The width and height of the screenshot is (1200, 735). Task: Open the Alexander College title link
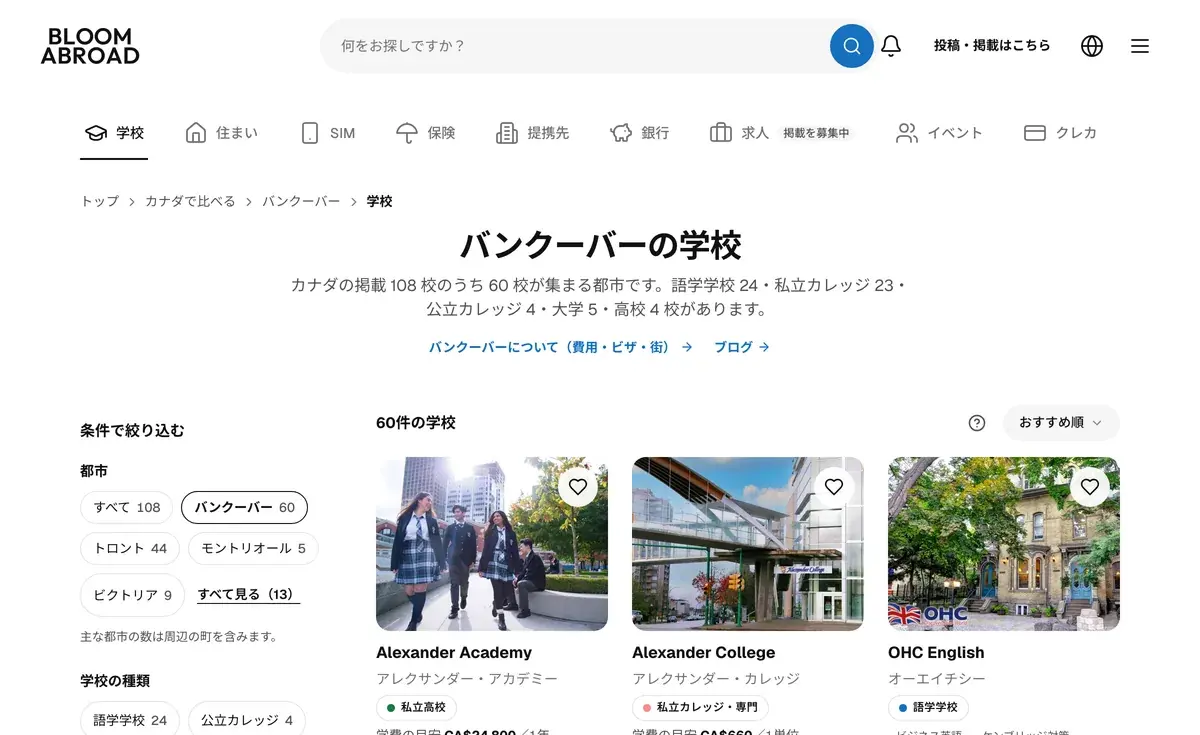704,653
